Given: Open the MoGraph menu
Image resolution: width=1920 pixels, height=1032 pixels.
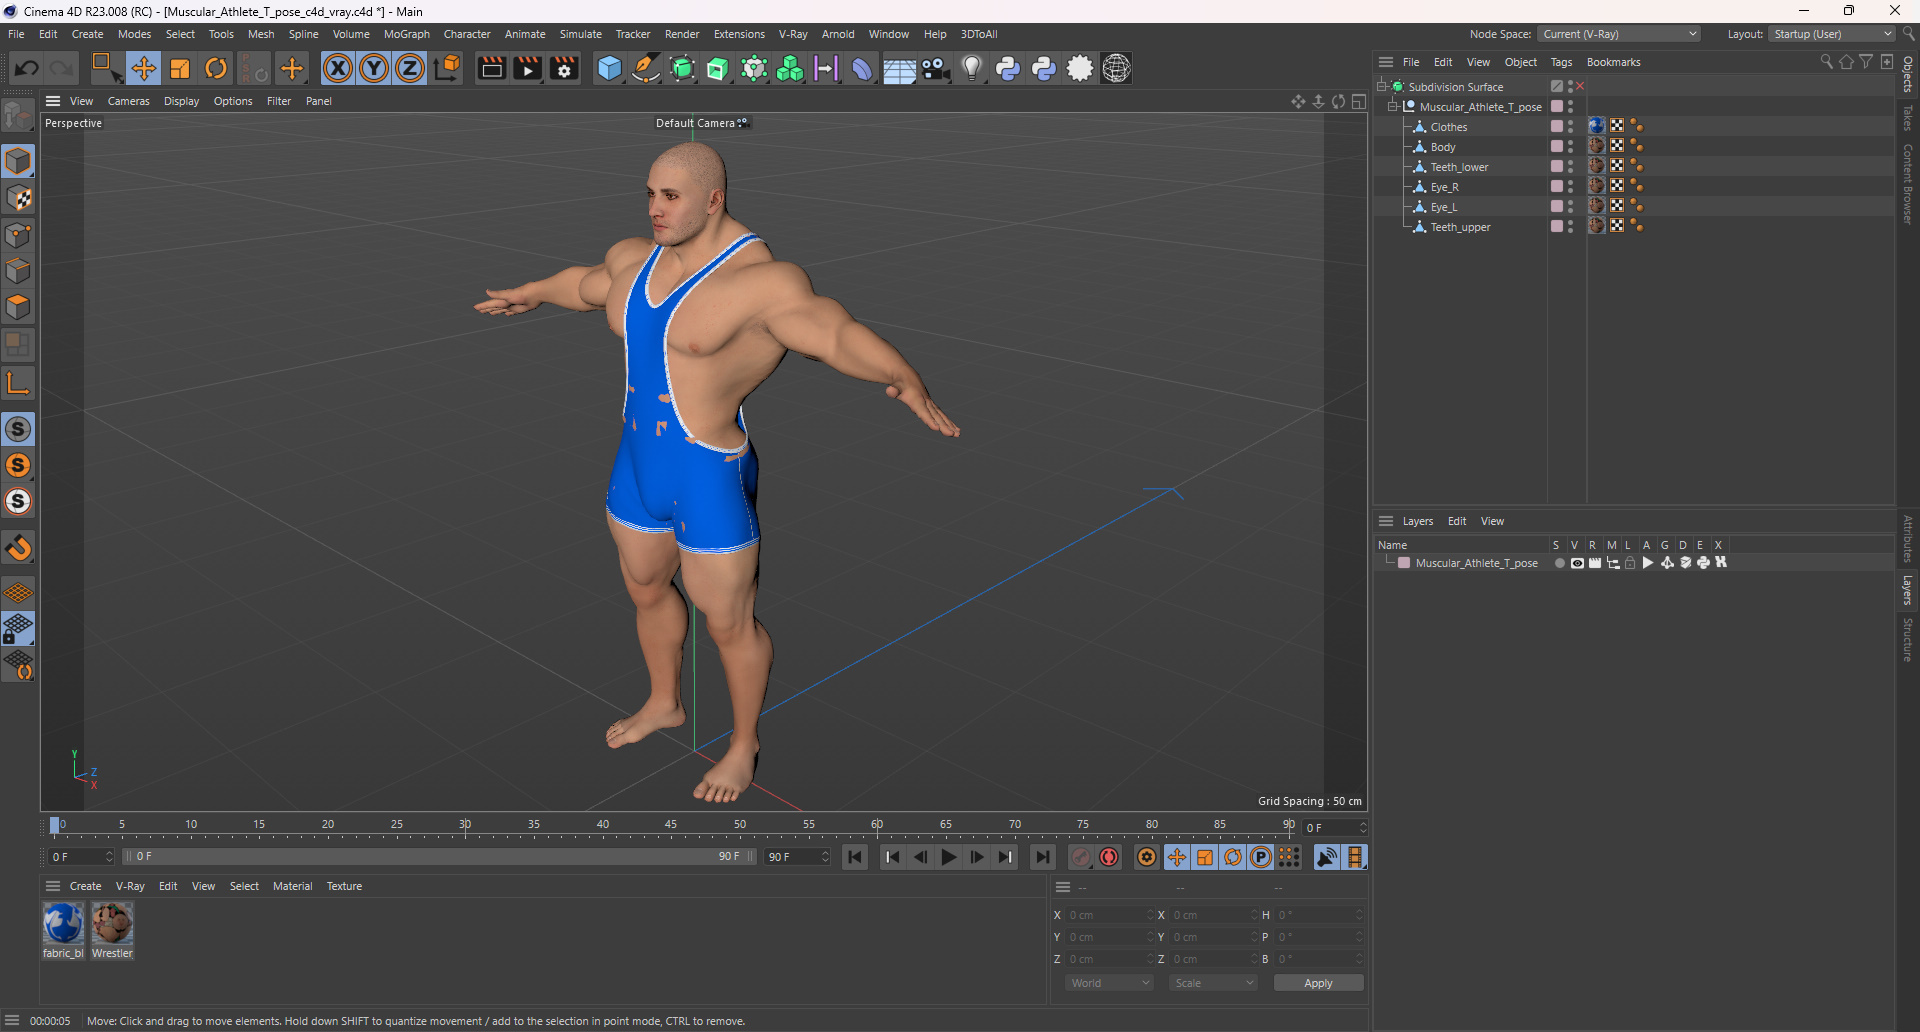Looking at the screenshot, I should 407,34.
